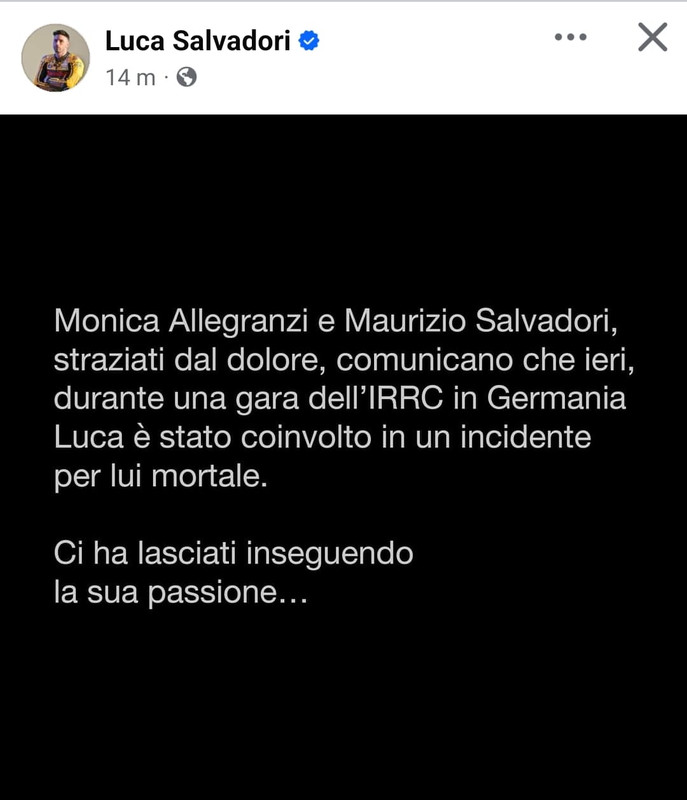Screen dimensions: 687x800
Task: Click the word "IRRC" in the announcement
Action: 405,398
